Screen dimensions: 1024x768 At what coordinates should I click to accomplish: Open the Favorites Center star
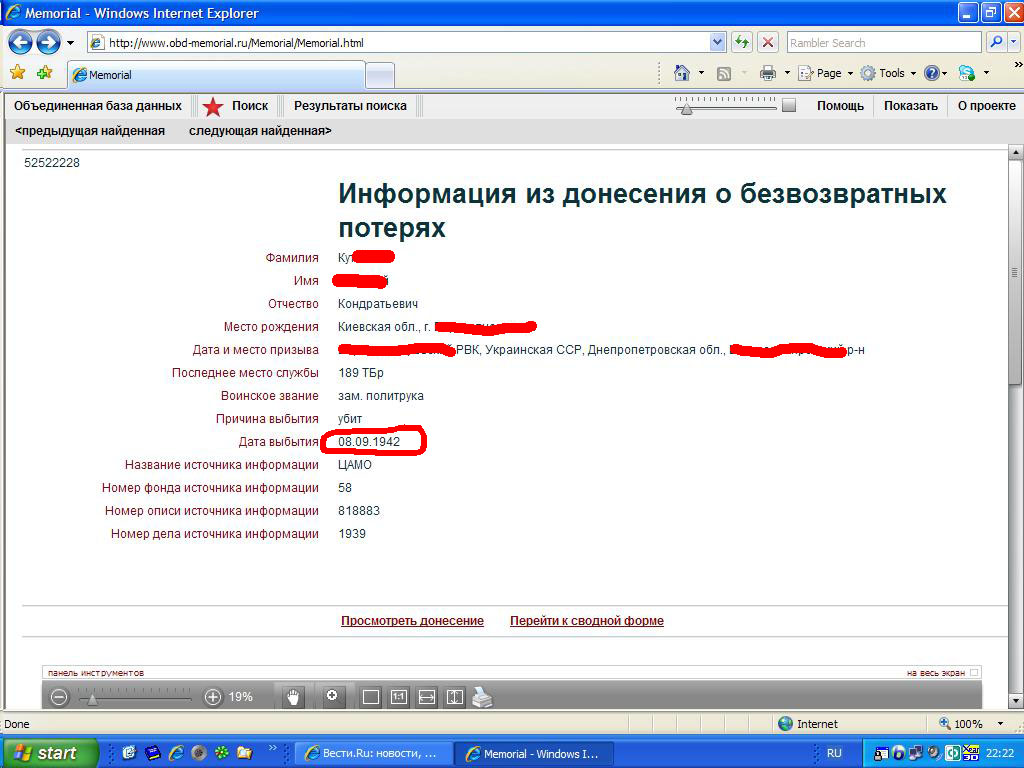[x=18, y=72]
